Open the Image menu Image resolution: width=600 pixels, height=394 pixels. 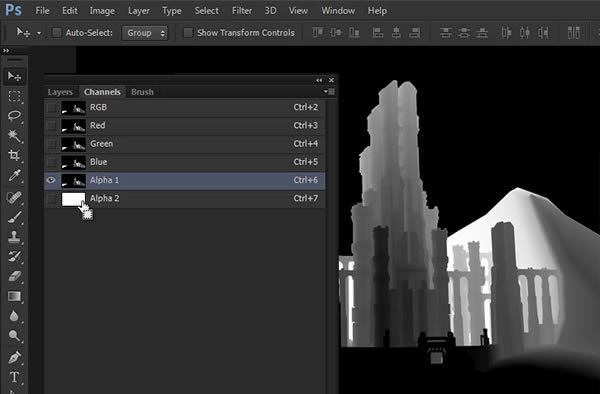point(102,11)
